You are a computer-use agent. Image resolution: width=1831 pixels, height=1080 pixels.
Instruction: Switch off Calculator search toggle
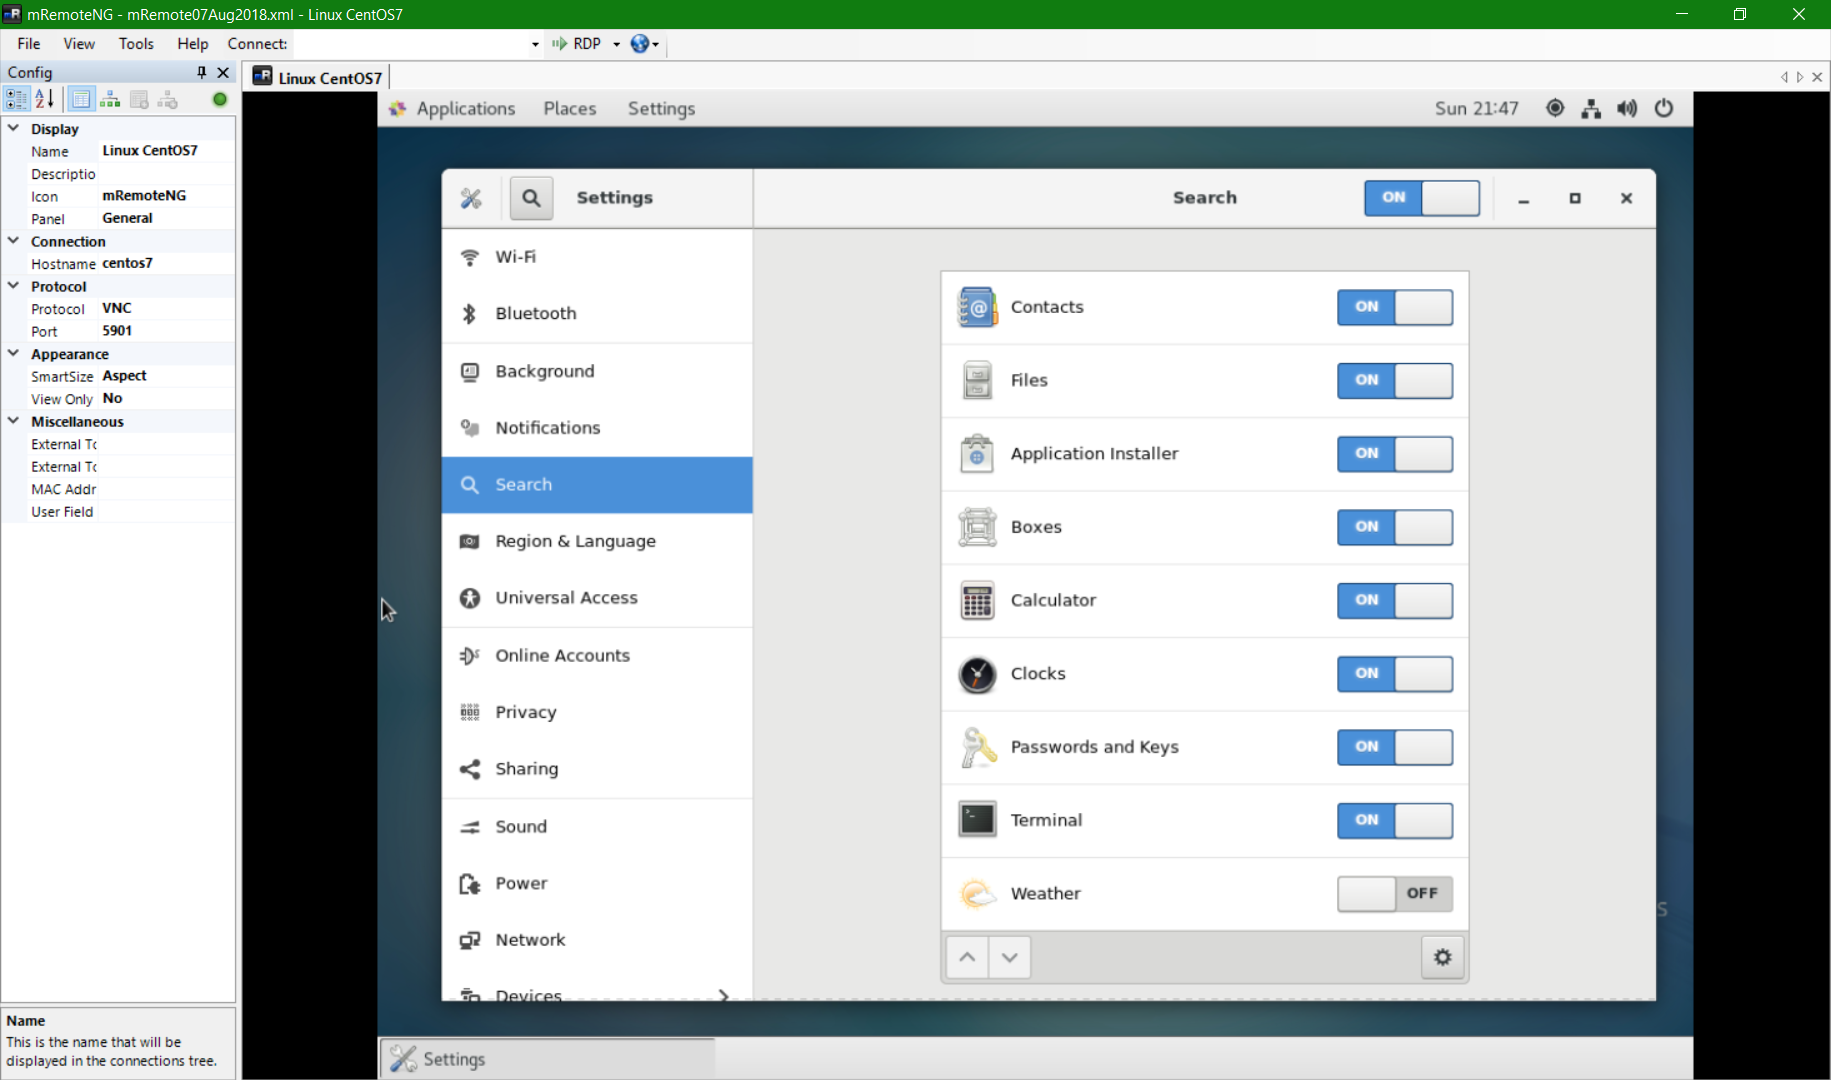click(x=1395, y=600)
